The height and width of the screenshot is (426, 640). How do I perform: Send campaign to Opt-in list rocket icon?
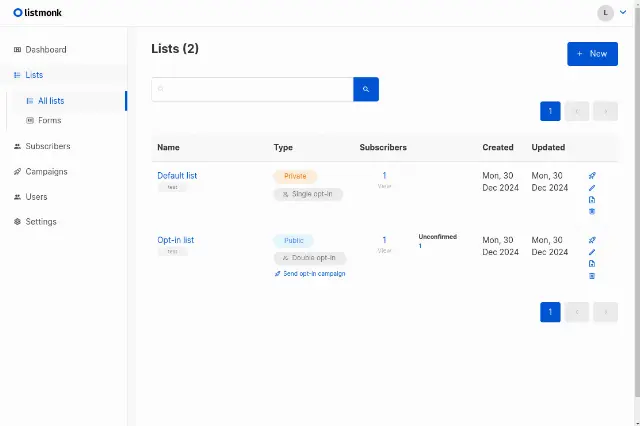click(592, 240)
